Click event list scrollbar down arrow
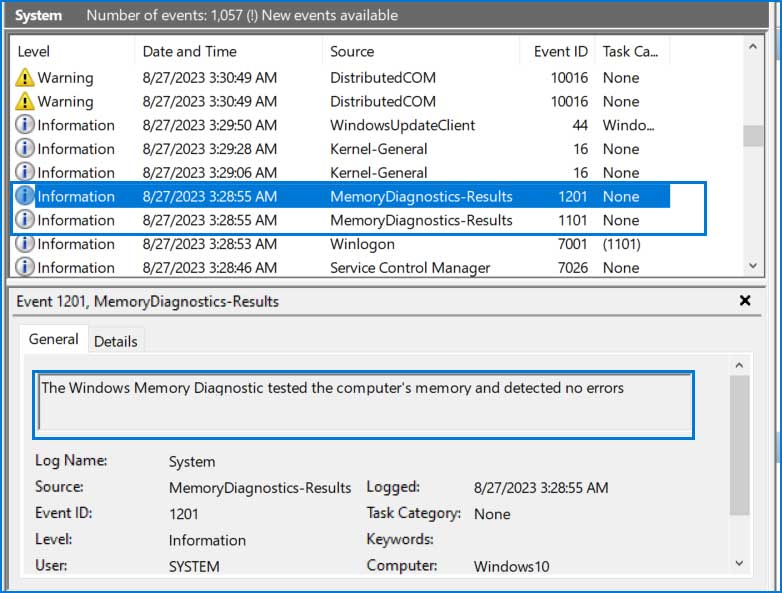Image resolution: width=782 pixels, height=593 pixels. click(x=753, y=266)
